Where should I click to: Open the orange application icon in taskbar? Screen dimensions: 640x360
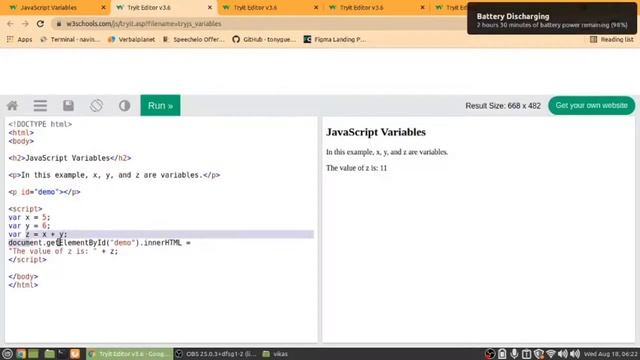click(x=75, y=354)
